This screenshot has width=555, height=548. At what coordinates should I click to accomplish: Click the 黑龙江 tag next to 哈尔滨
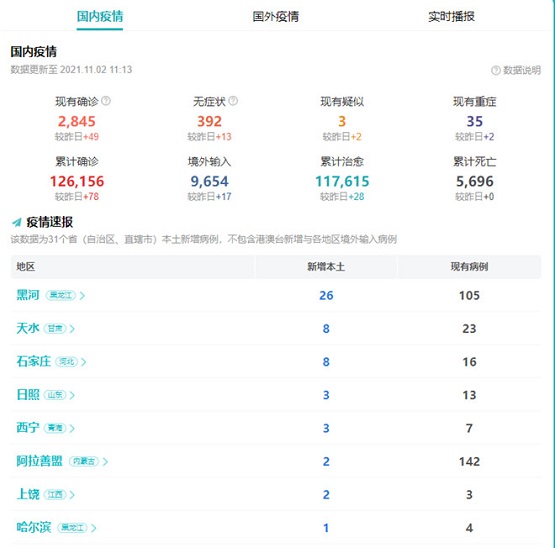[x=72, y=528]
